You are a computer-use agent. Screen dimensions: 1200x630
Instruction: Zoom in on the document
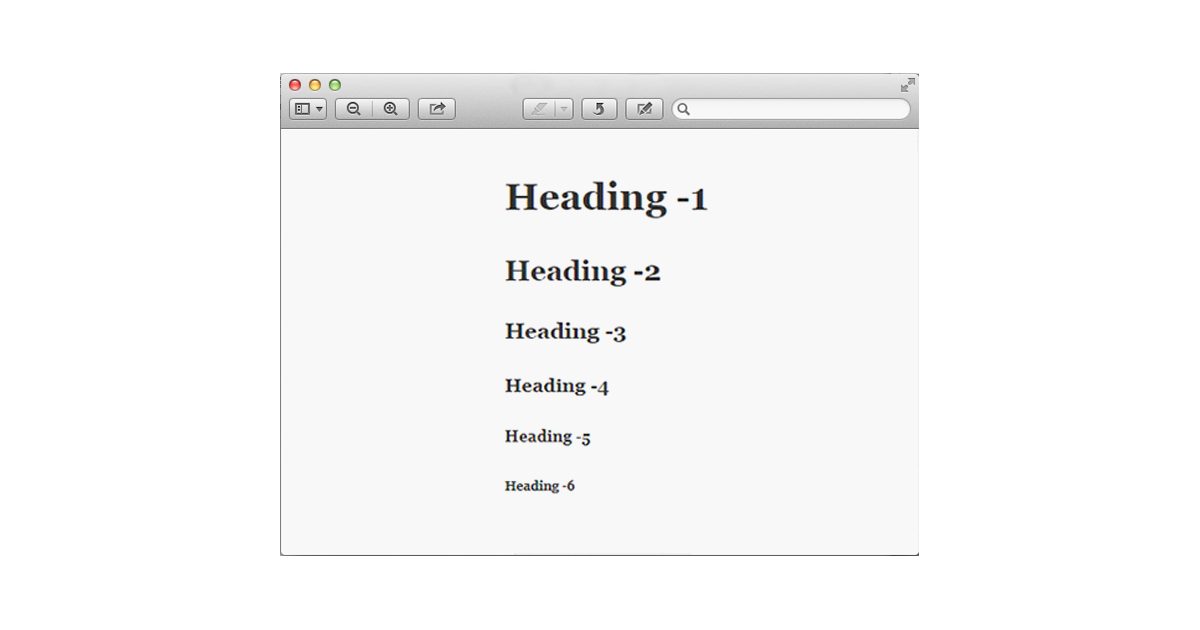[391, 109]
